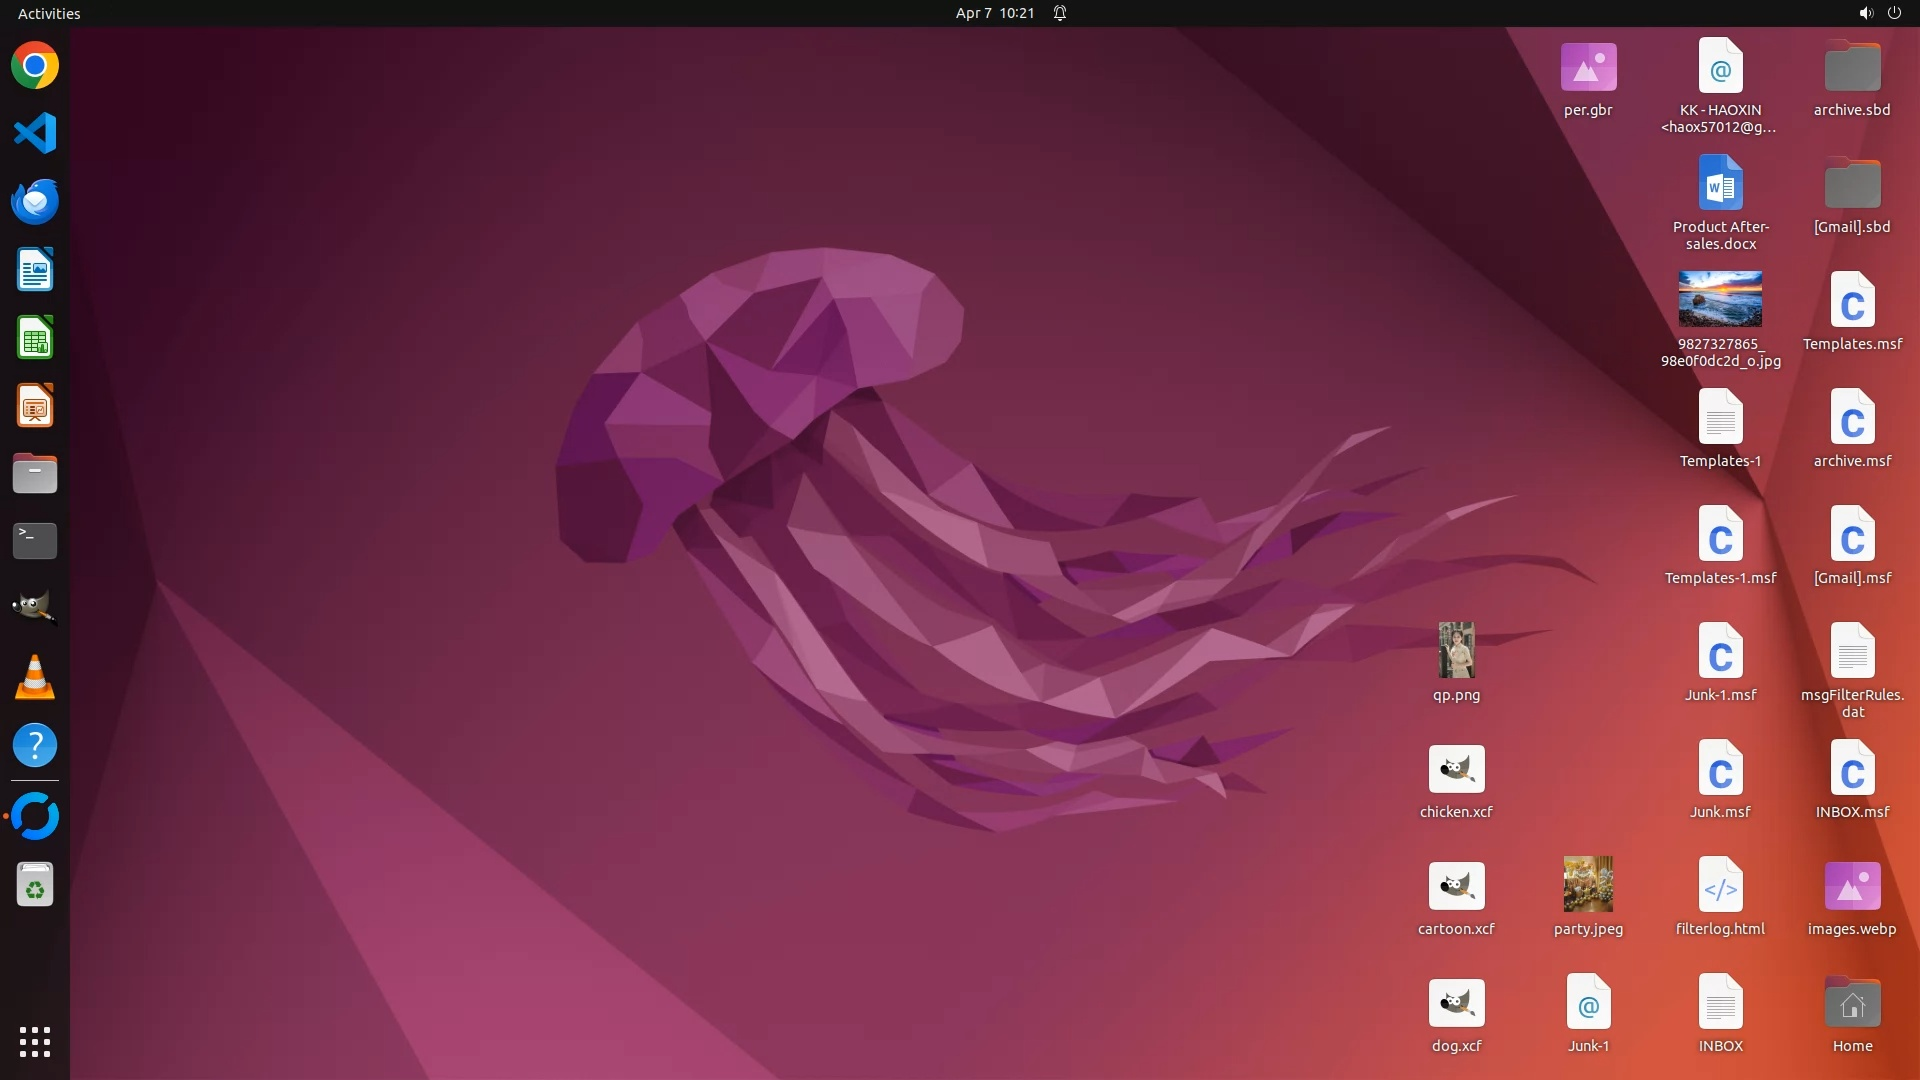
Task: Launch LibreOffice Impress from dock
Action: [x=35, y=406]
